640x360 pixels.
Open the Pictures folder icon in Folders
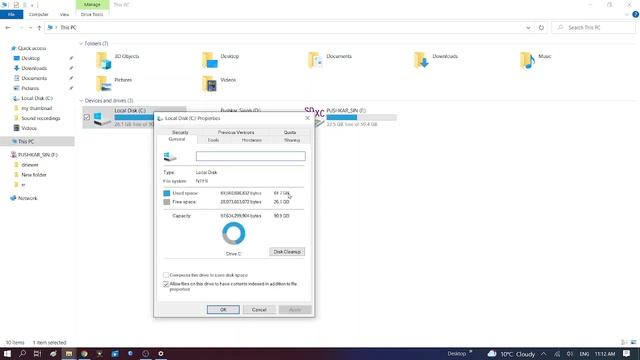click(x=103, y=84)
